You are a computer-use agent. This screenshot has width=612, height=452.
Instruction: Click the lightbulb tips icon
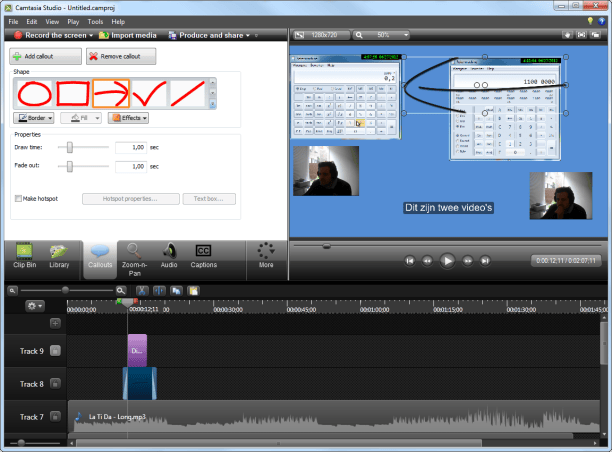click(x=590, y=21)
